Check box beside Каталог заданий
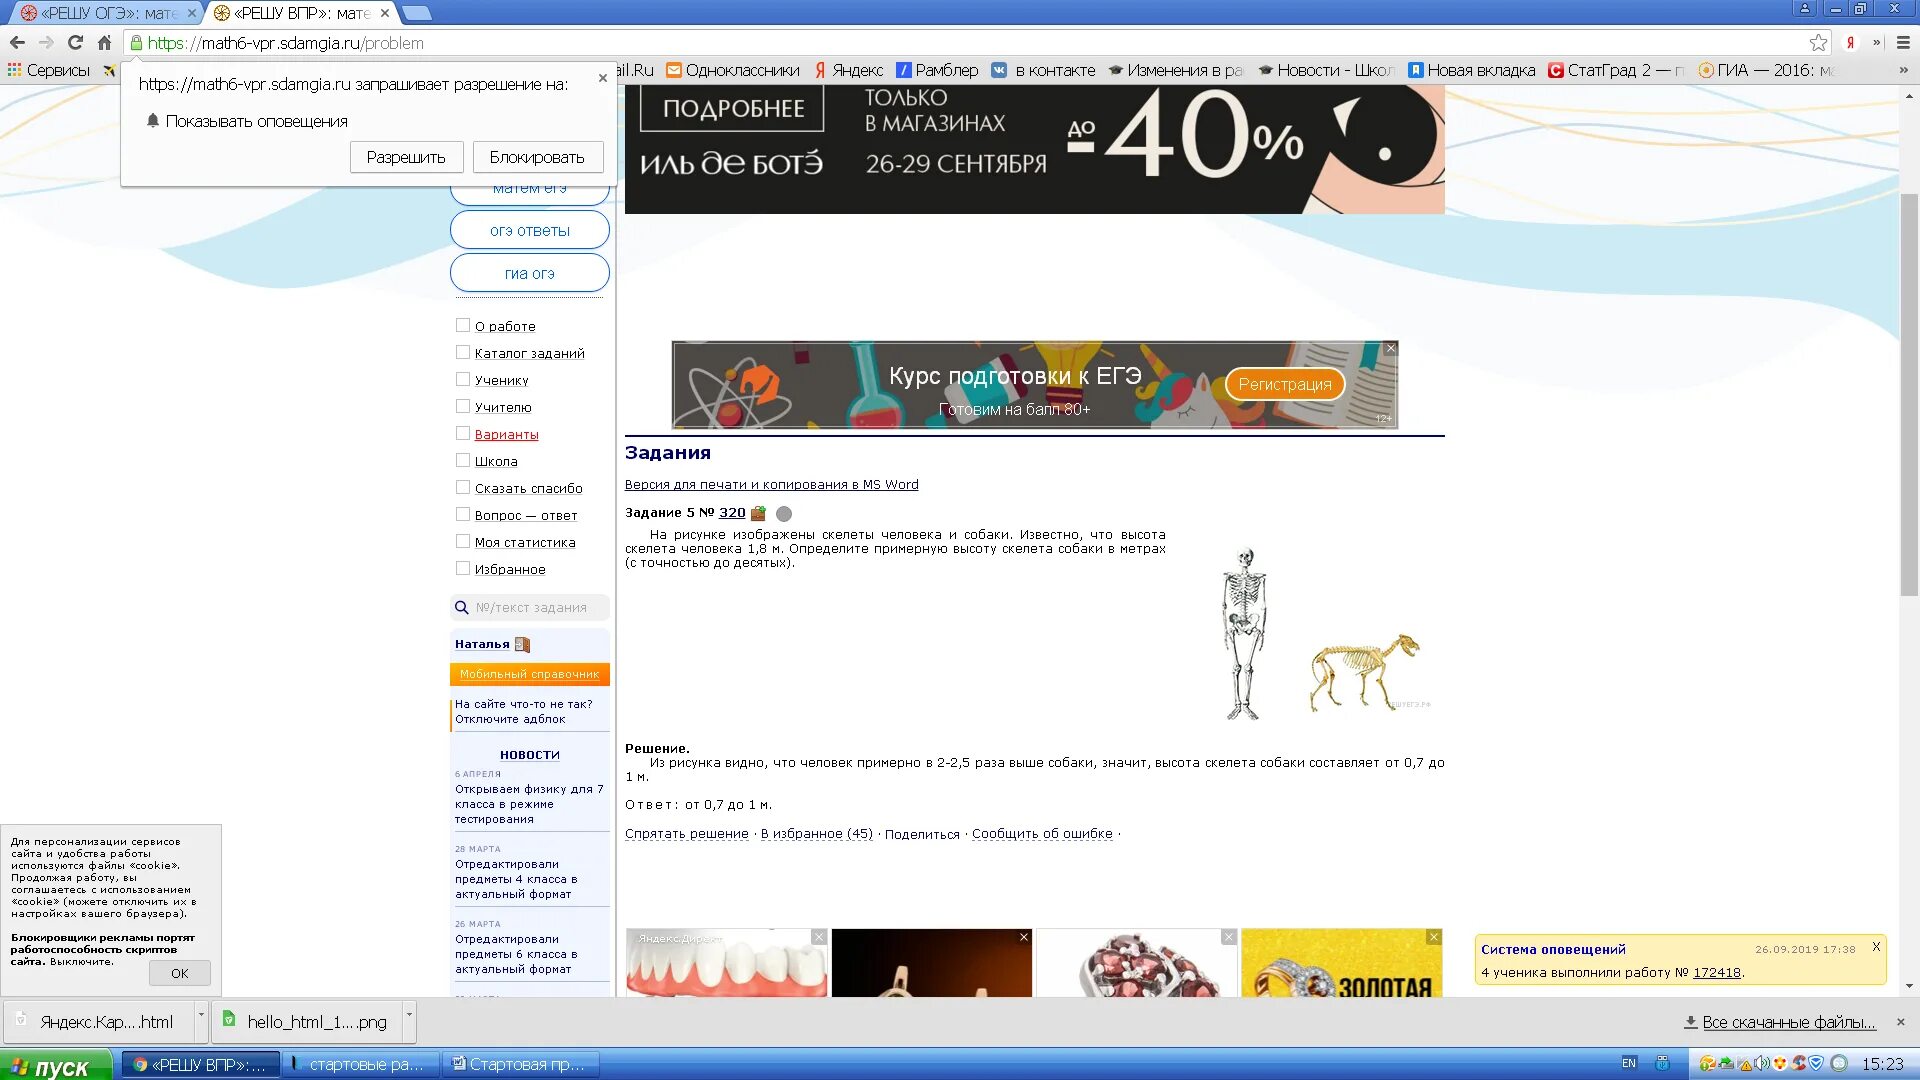Image resolution: width=1920 pixels, height=1080 pixels. click(463, 352)
